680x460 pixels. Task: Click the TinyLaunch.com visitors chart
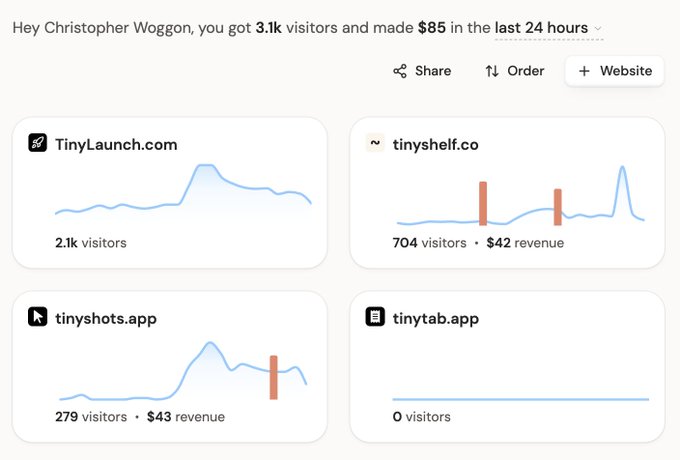coord(183,189)
